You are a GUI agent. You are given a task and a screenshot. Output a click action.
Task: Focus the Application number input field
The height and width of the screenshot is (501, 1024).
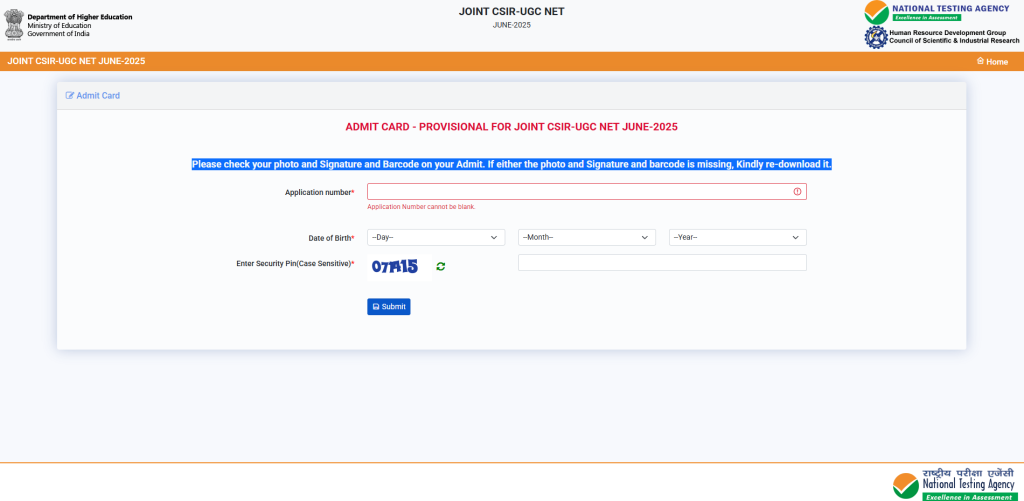click(586, 191)
